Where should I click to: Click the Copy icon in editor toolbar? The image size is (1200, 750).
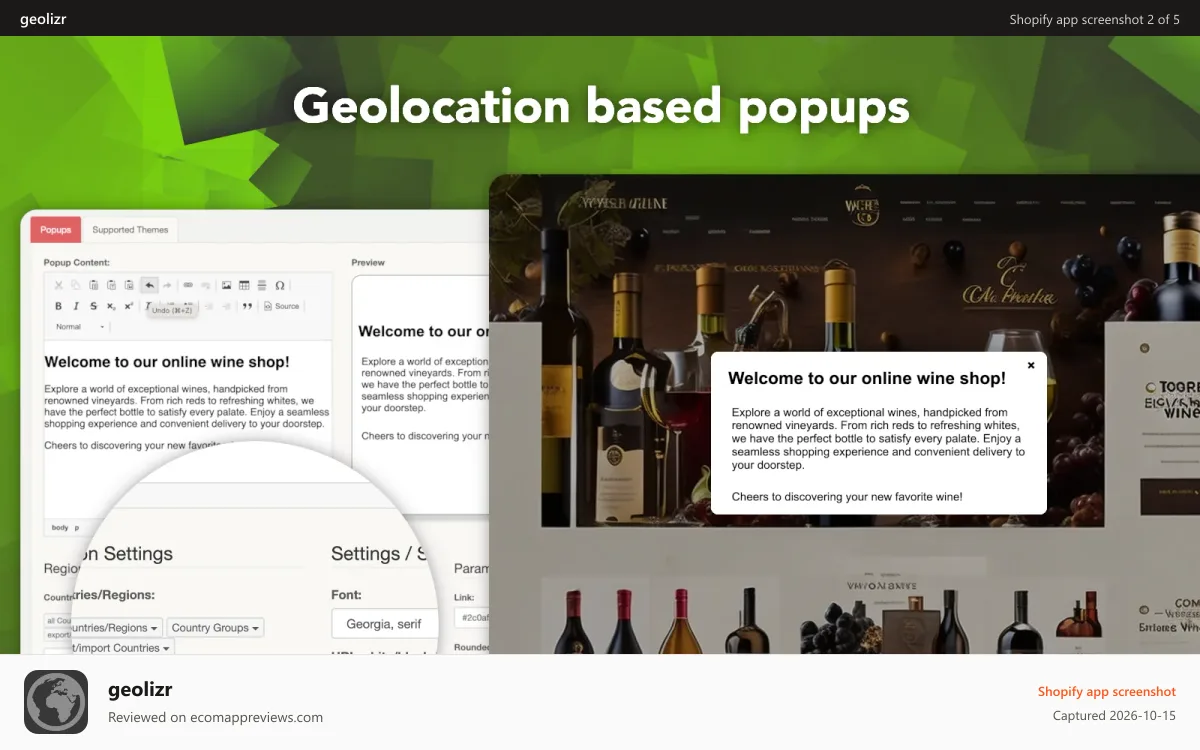point(76,286)
